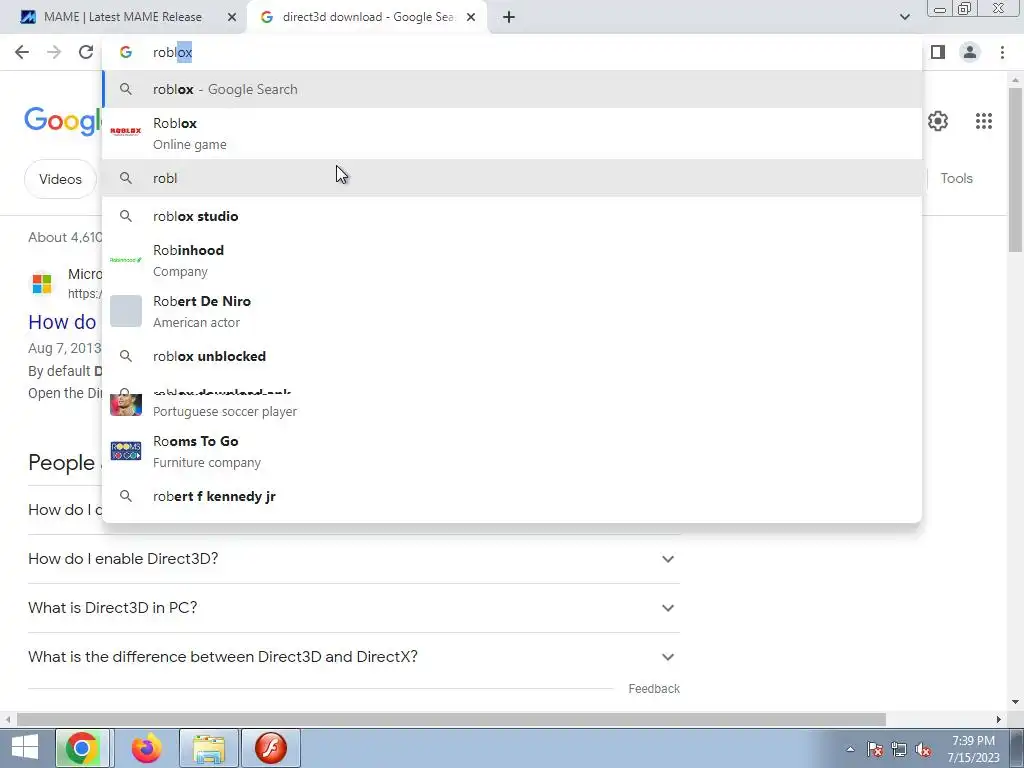The image size is (1024, 768).
Task: Close the direct3d download tab
Action: coord(471,17)
